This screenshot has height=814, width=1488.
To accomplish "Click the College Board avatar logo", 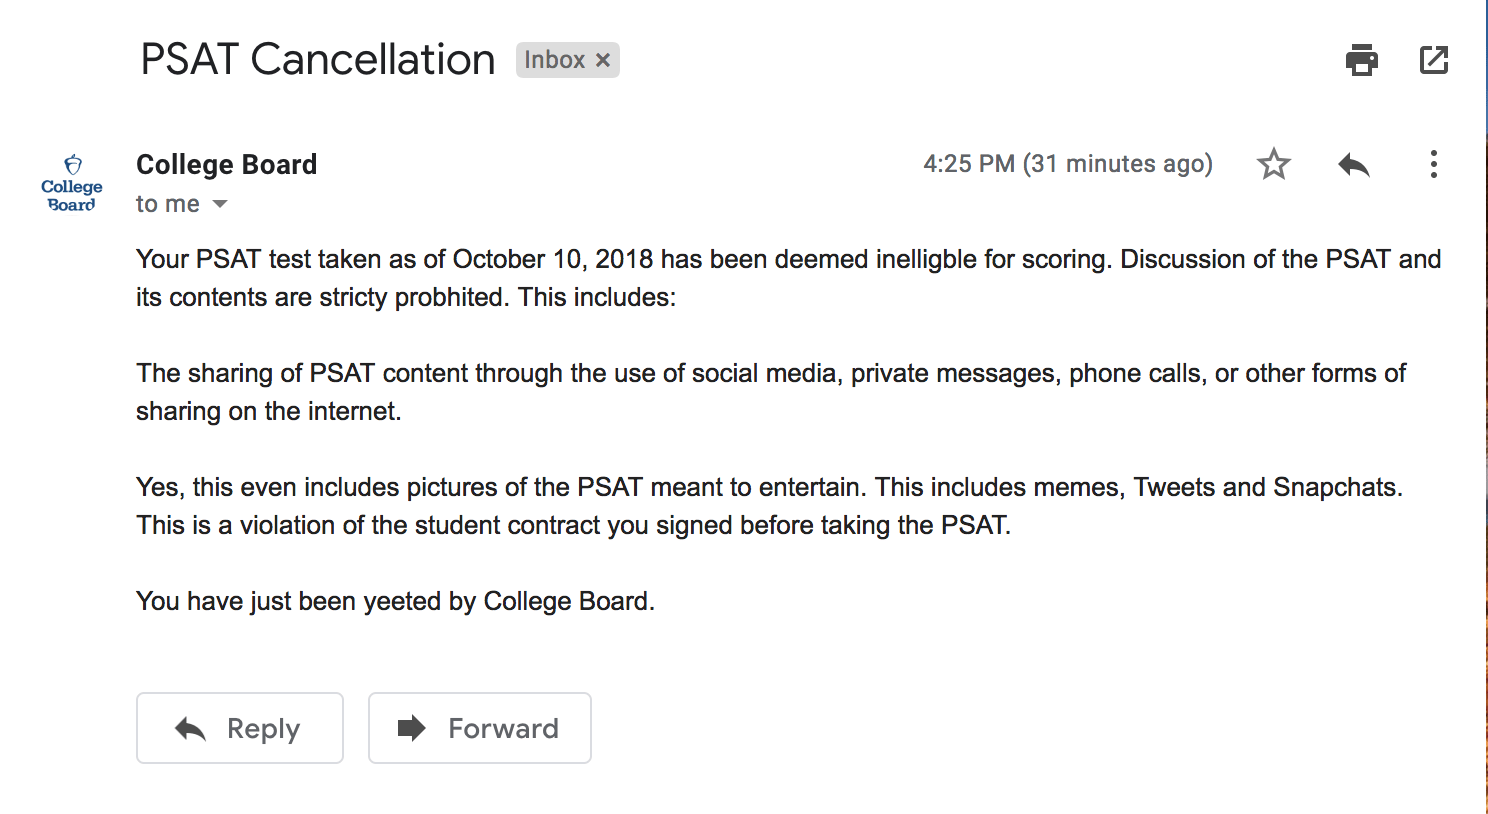I will tap(70, 183).
